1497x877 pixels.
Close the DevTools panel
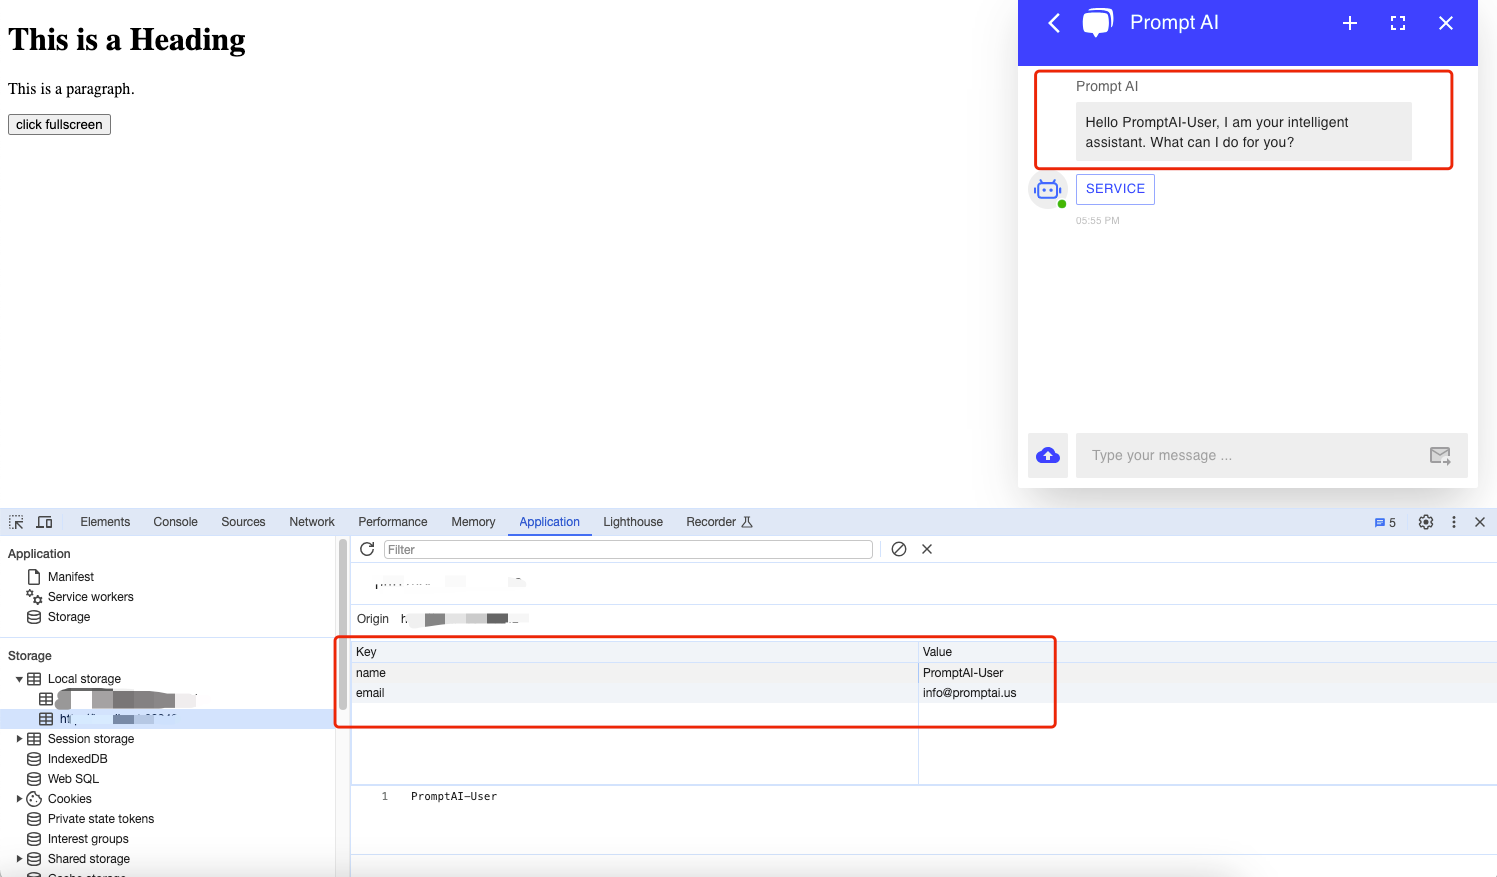coord(1480,522)
